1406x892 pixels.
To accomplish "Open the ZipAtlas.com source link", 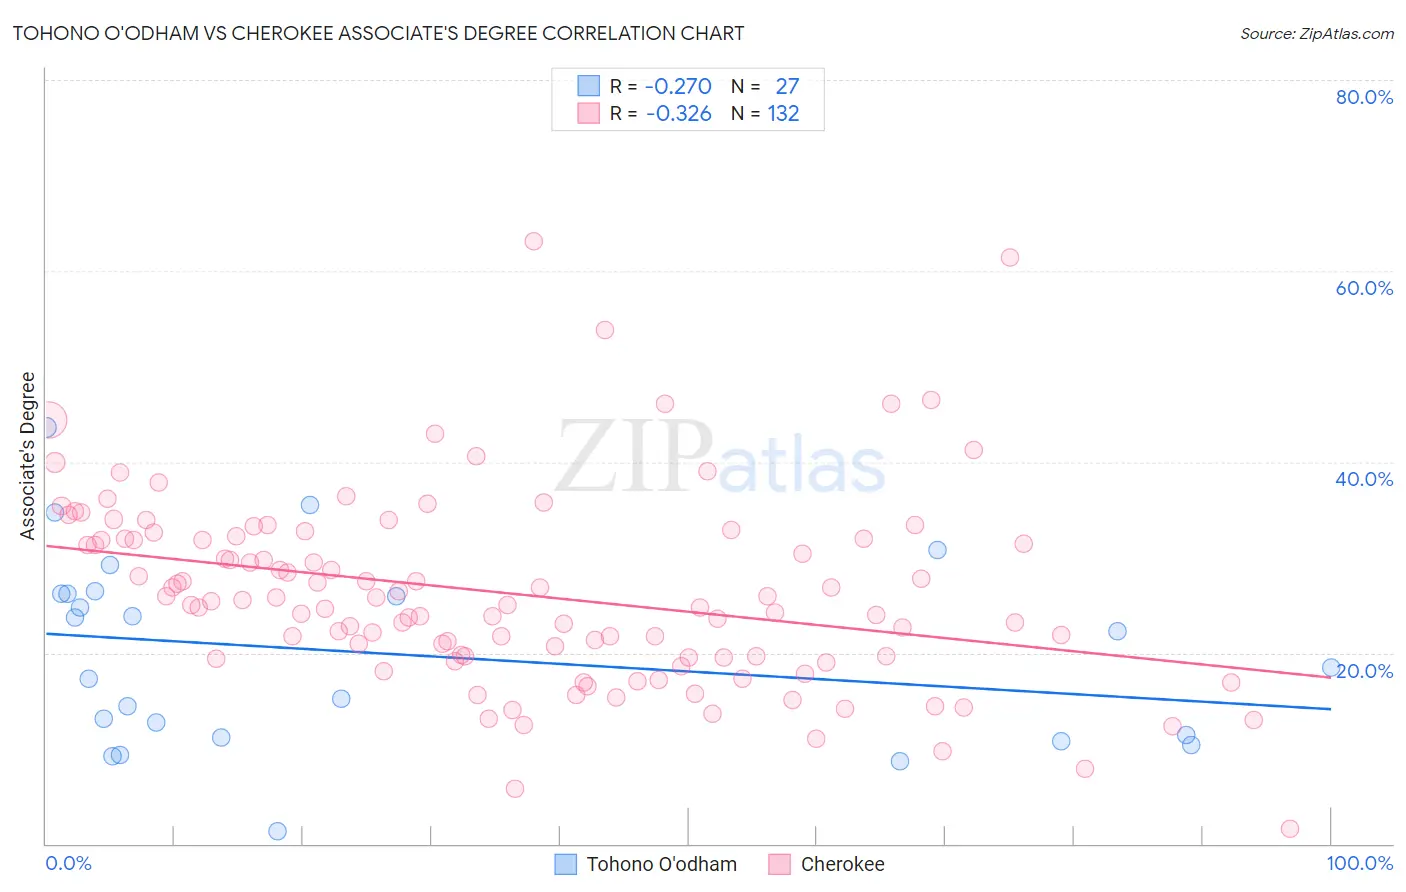I will (1317, 33).
